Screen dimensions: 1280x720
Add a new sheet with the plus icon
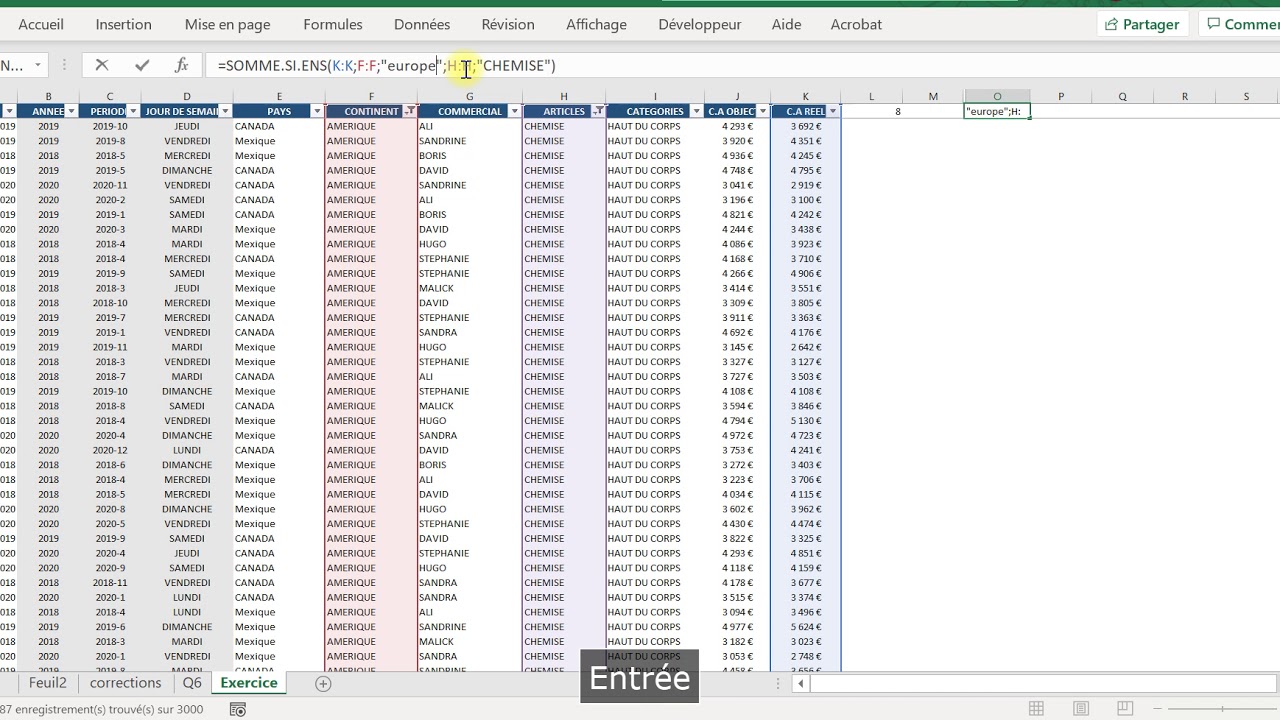323,683
